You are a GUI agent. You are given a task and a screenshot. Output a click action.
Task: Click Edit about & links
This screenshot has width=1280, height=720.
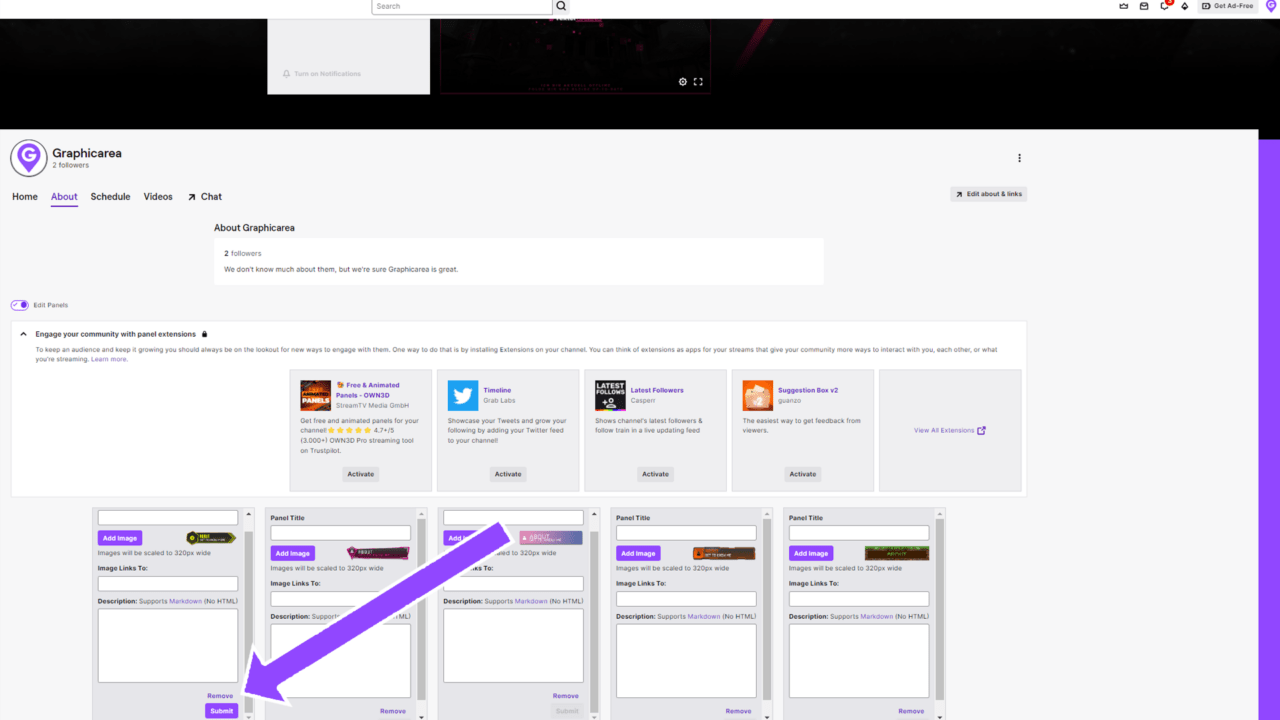coord(988,193)
